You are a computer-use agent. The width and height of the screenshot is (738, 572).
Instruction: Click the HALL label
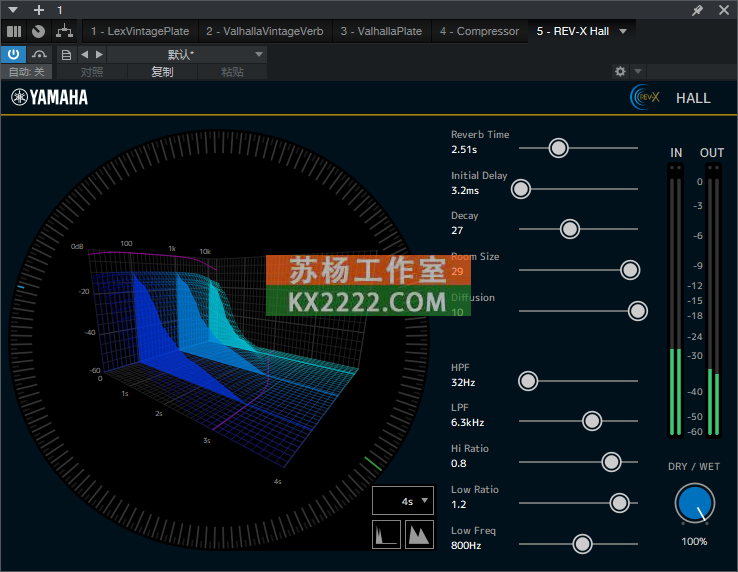(693, 98)
